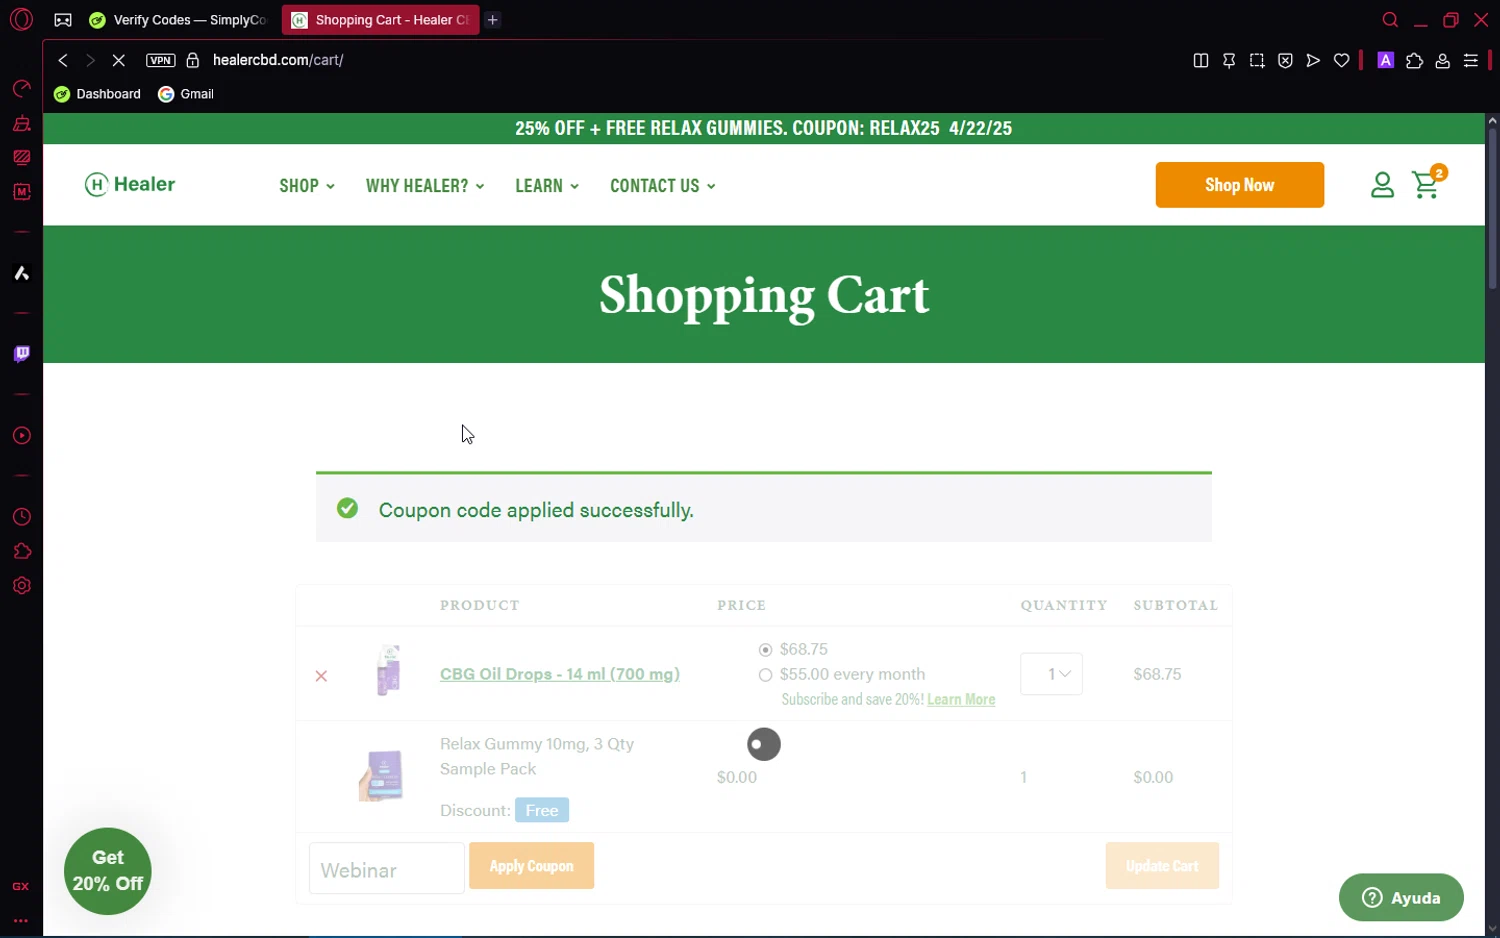The height and width of the screenshot is (938, 1500).
Task: Click the Shop Now button
Action: click(x=1240, y=185)
